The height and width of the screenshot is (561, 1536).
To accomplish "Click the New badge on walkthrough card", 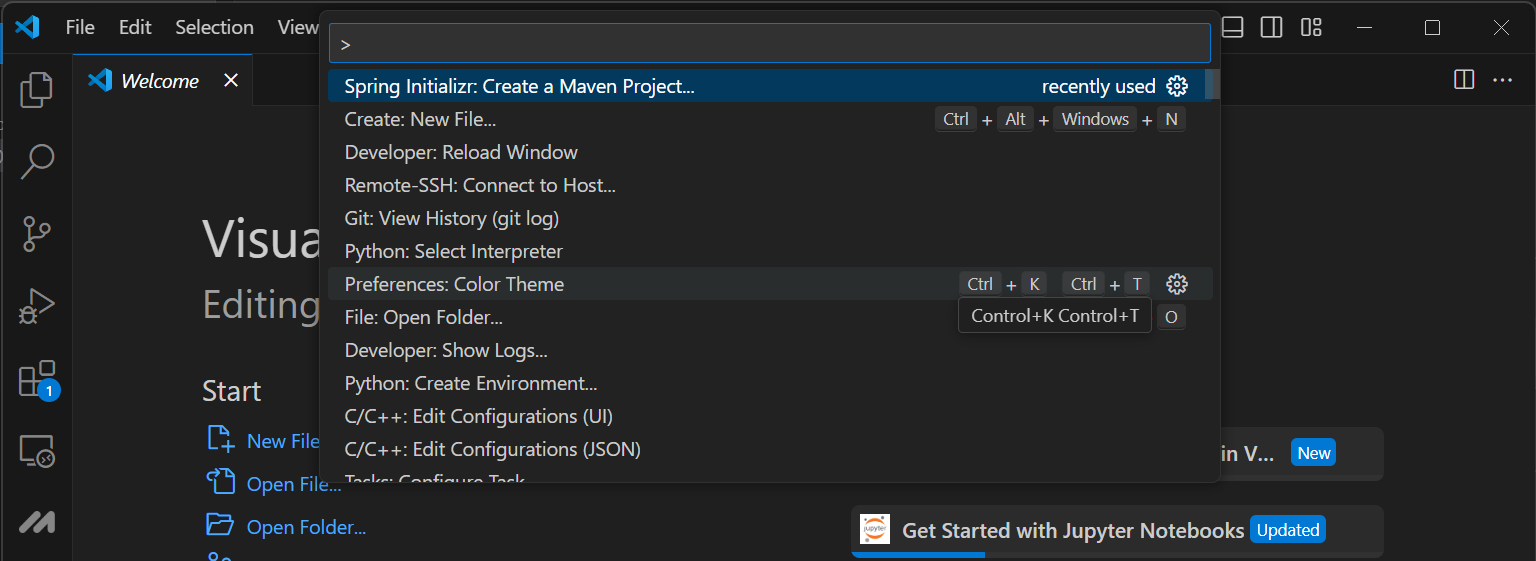I will tap(1314, 453).
